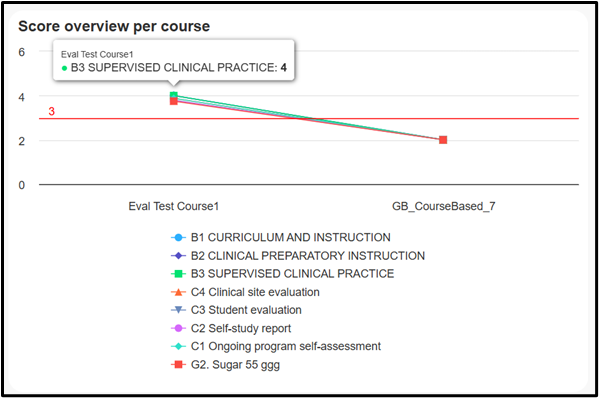Click the GB_CourseBased_7 axis label
Viewport: 599px width, 398px height.
444,206
